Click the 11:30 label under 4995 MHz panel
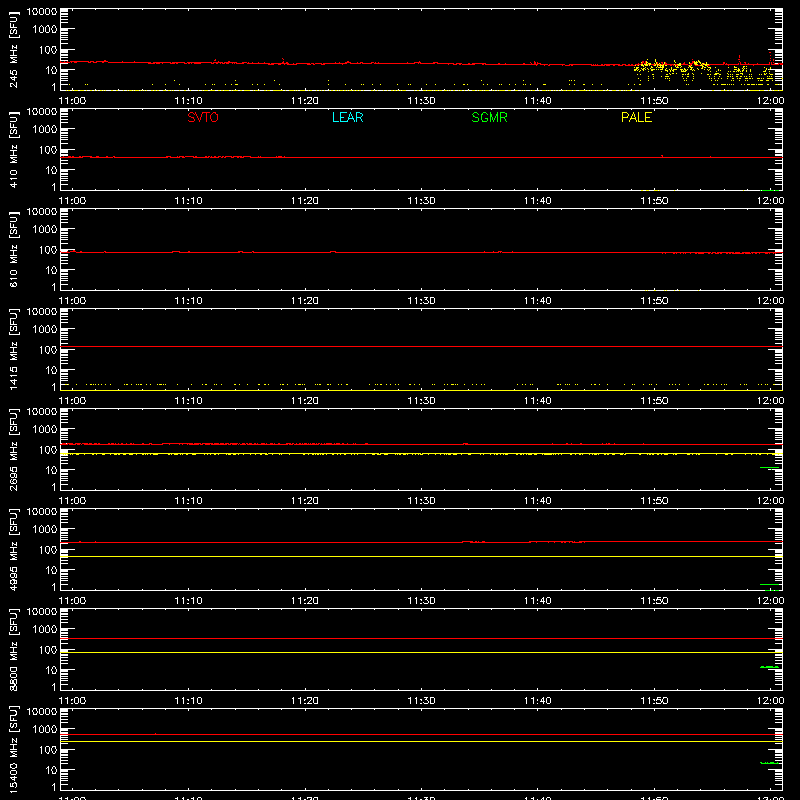Screen dimensions: 800x800 point(421,601)
